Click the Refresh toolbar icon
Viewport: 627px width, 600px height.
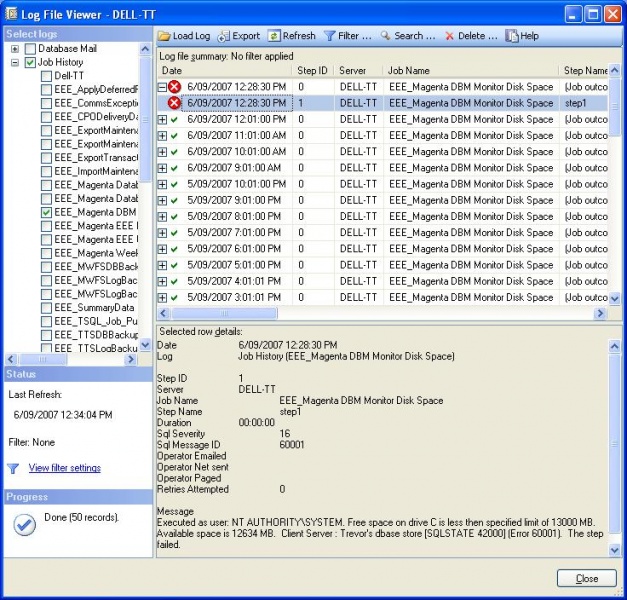274,36
